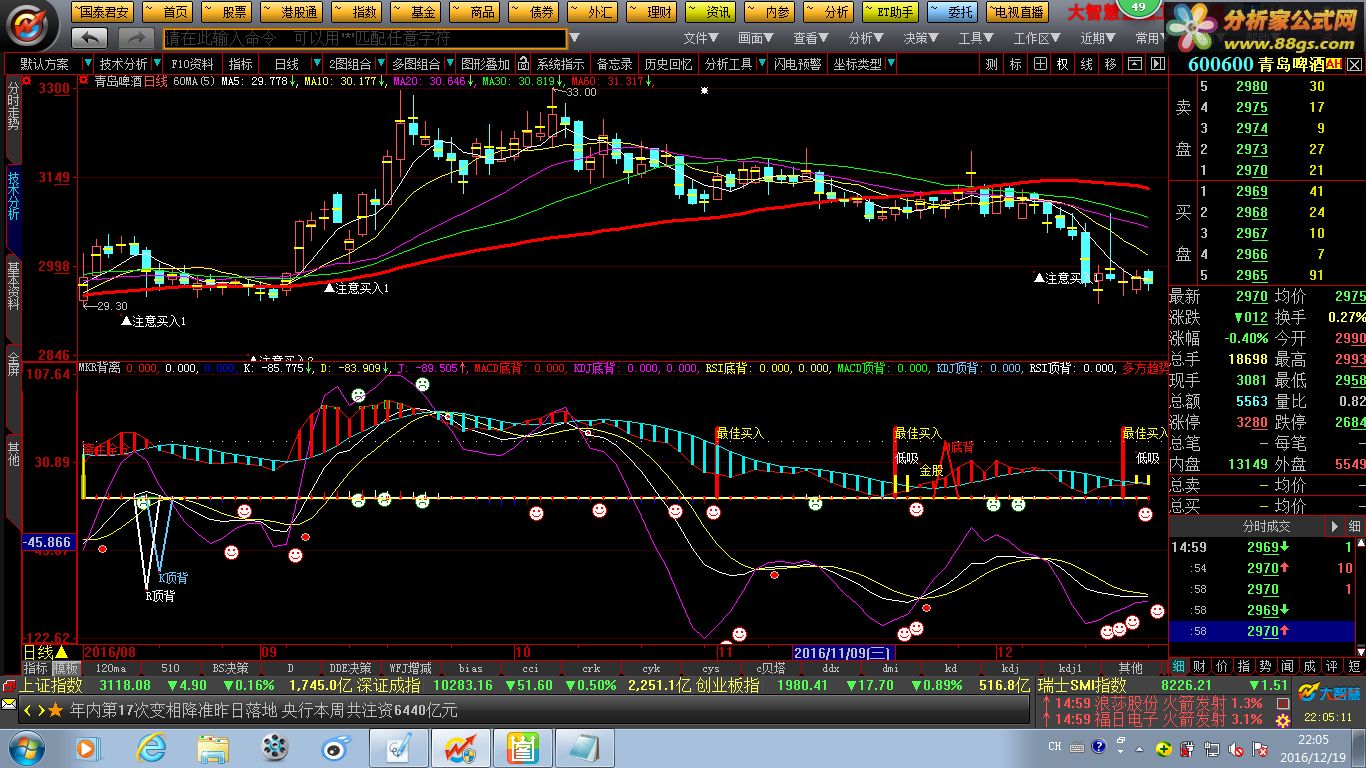The image size is (1366, 768).
Task: Select the 120ma indicator tab
Action: (110, 667)
